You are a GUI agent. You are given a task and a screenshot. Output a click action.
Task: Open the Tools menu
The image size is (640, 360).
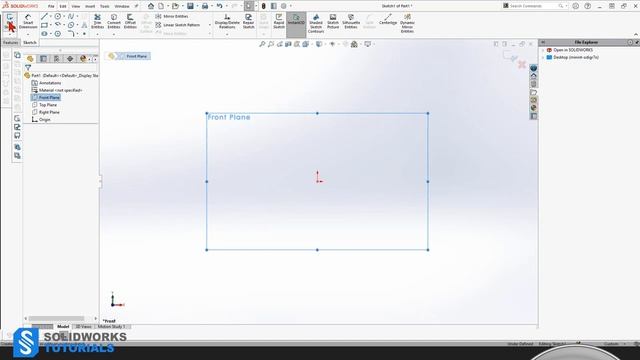point(104,6)
